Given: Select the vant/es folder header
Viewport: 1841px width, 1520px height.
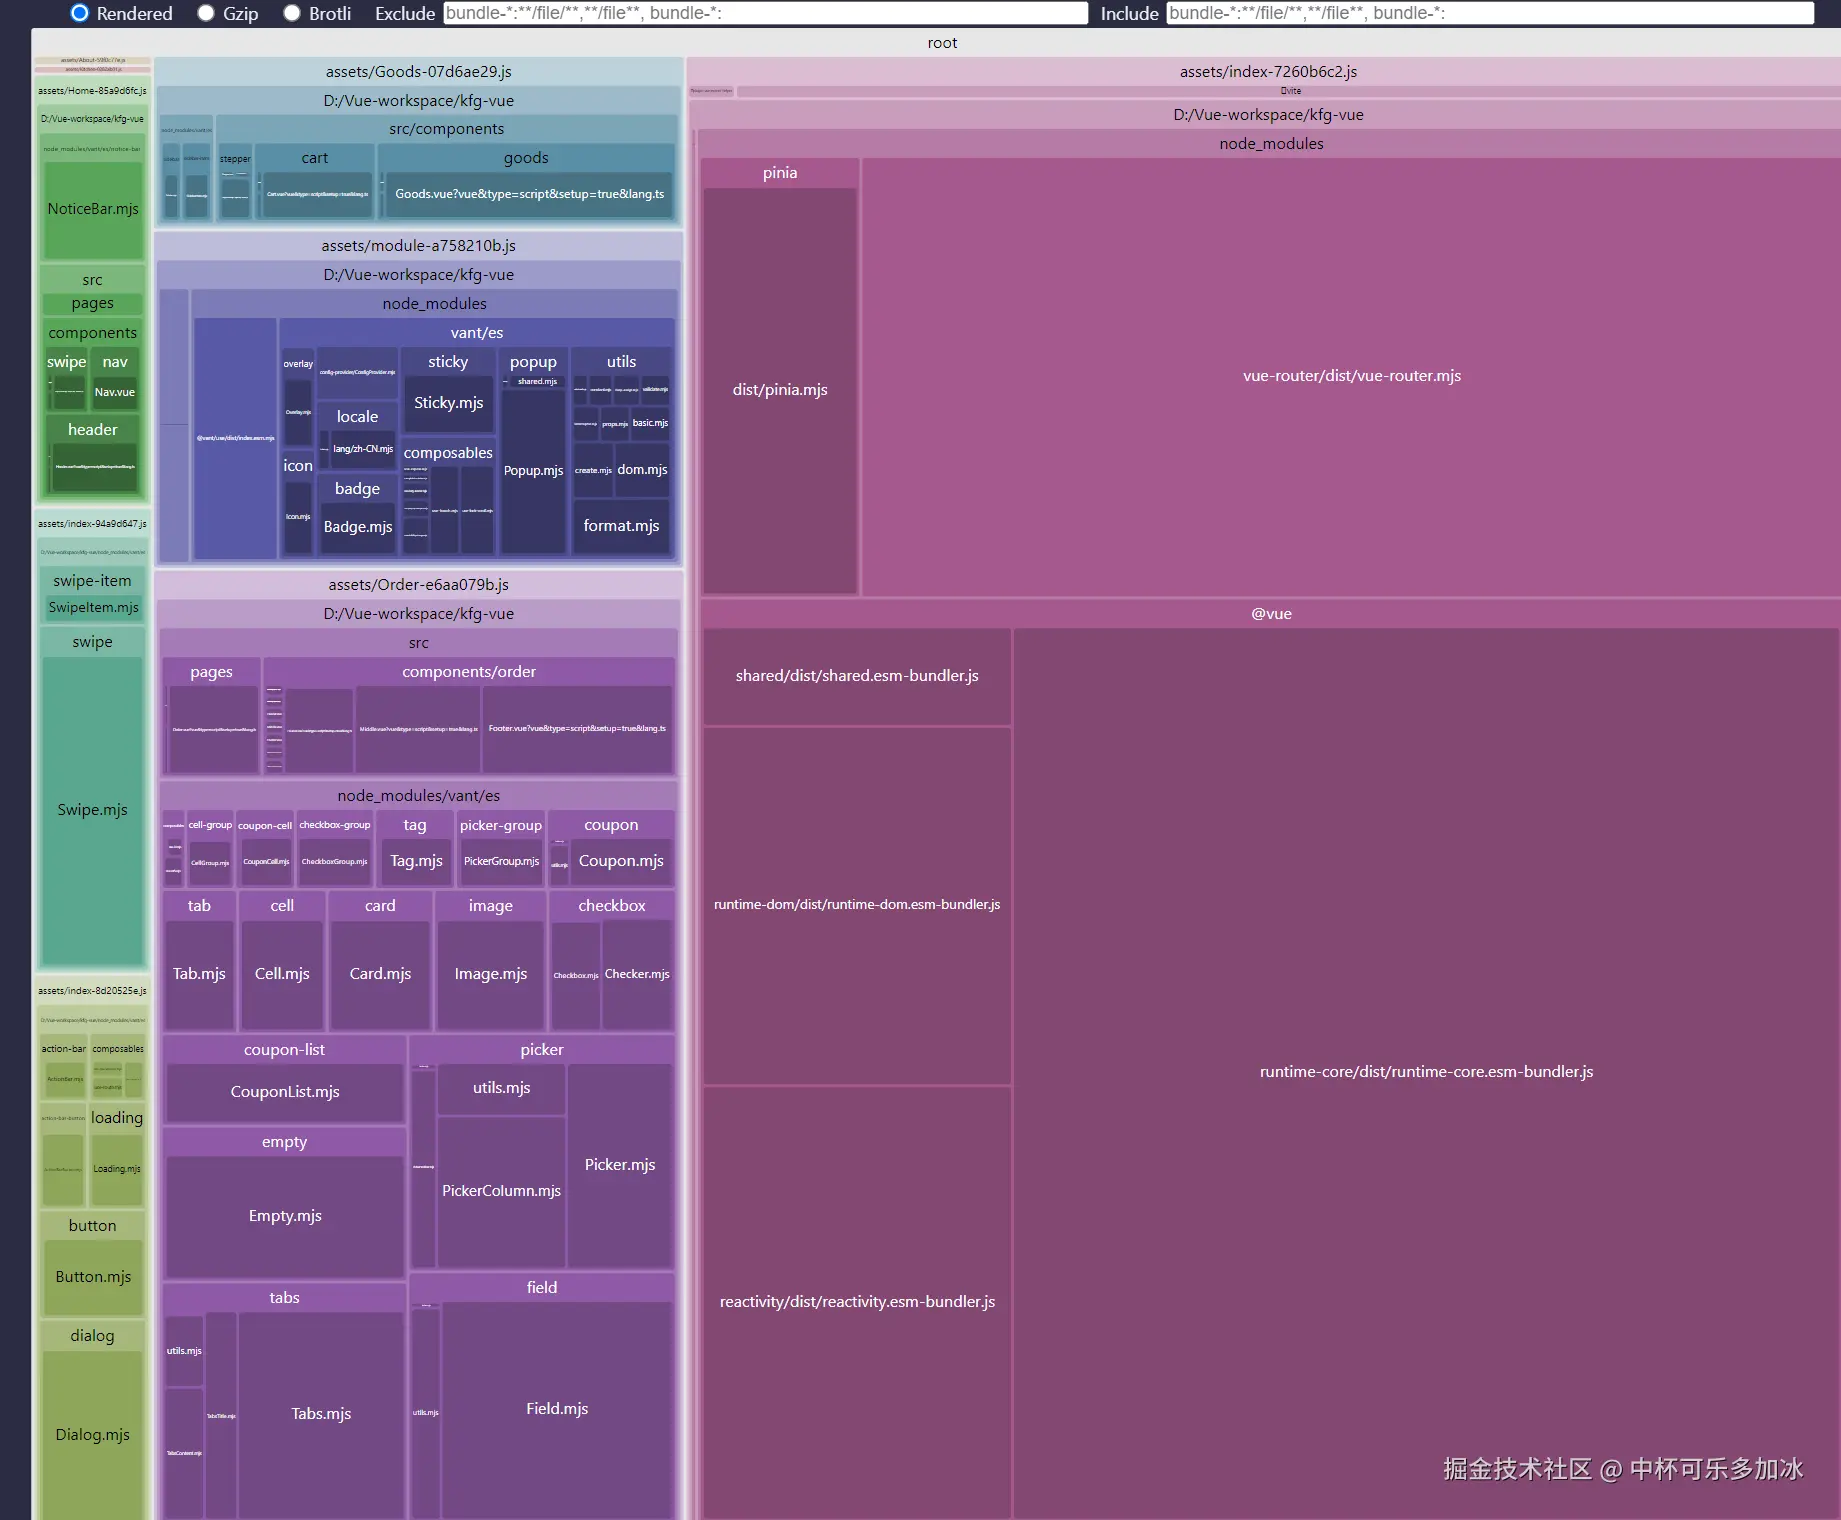Looking at the screenshot, I should coord(476,333).
